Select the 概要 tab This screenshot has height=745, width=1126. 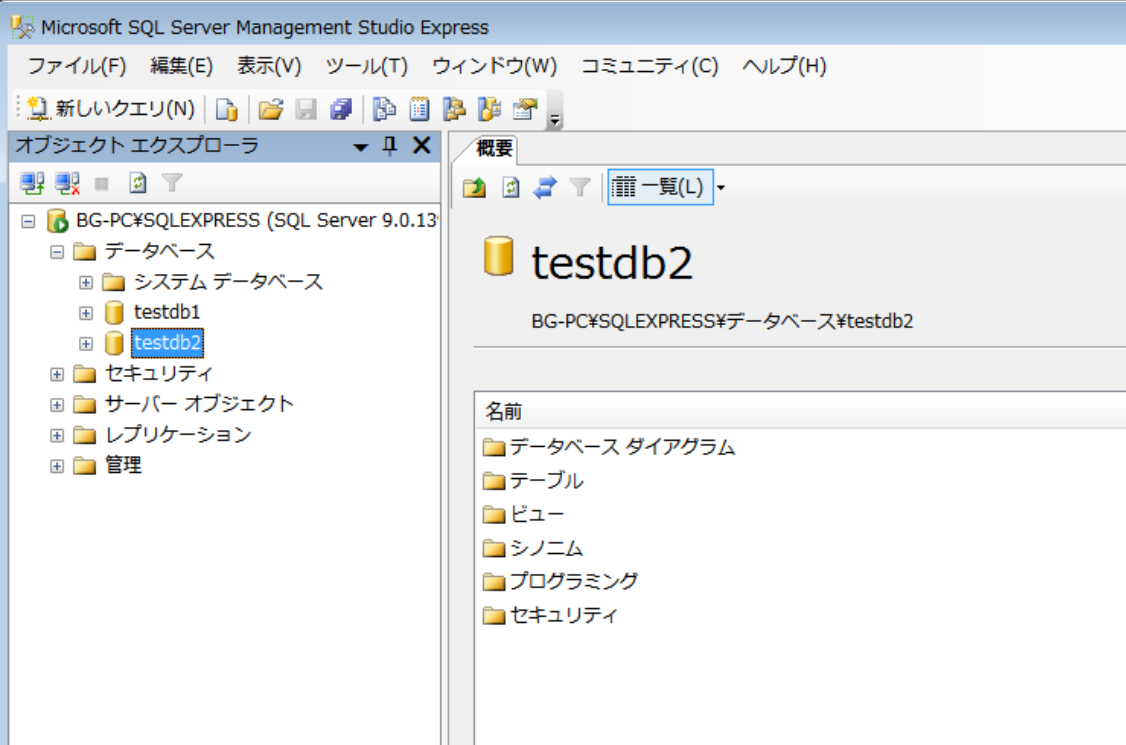coord(494,149)
